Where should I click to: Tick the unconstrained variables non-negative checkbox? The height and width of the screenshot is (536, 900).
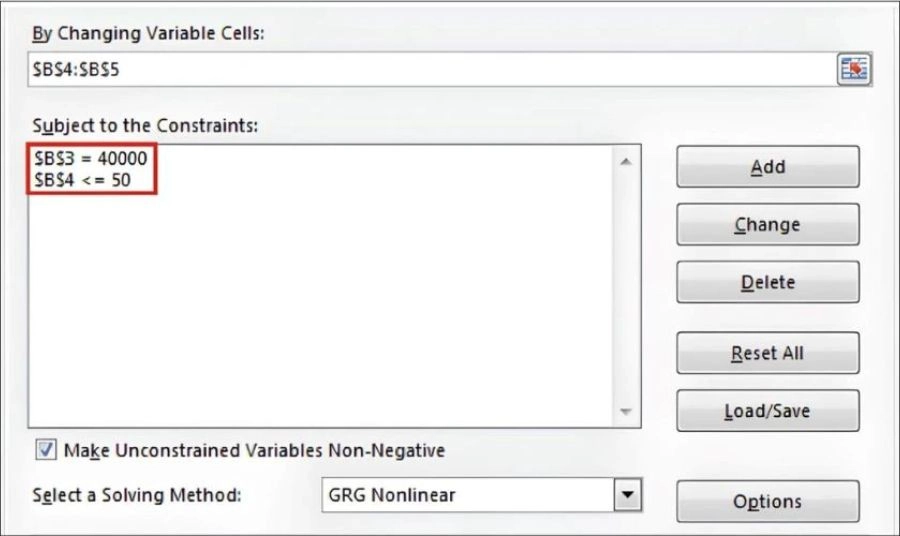pos(45,450)
